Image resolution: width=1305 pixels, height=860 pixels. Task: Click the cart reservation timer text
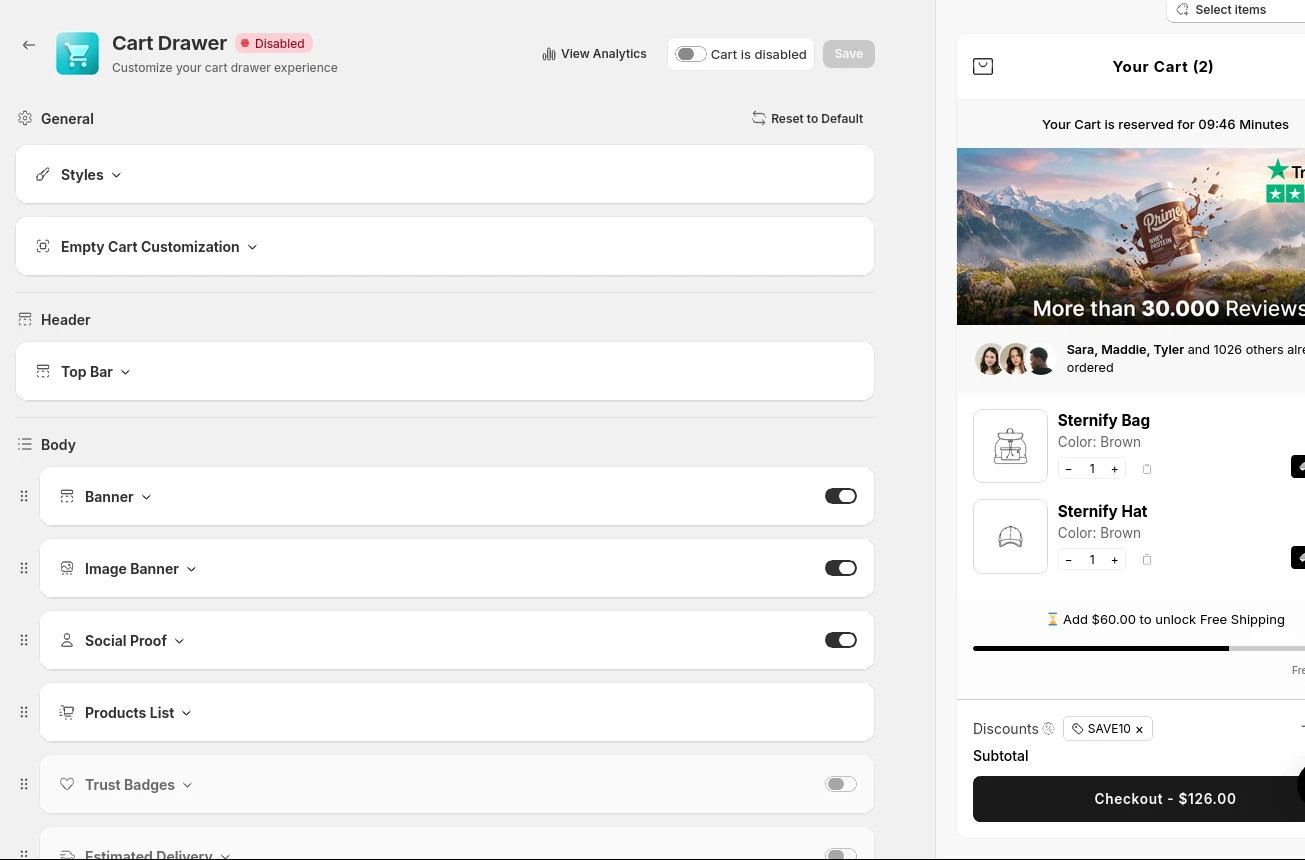(1165, 125)
